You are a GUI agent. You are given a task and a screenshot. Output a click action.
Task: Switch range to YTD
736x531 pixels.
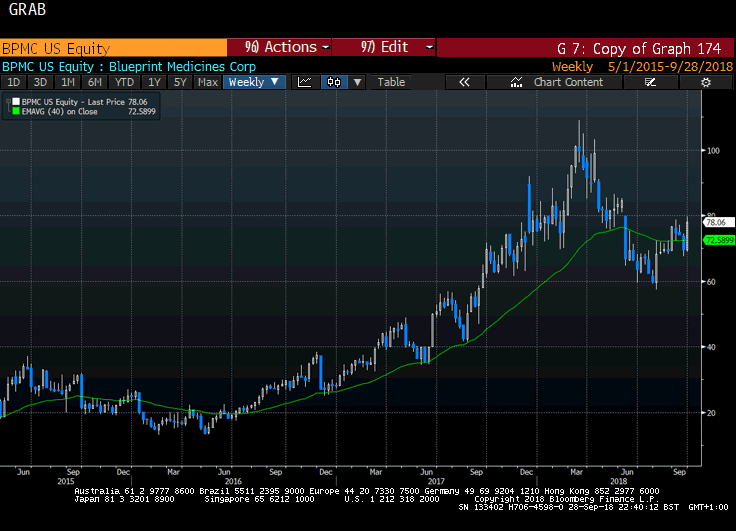(x=124, y=82)
